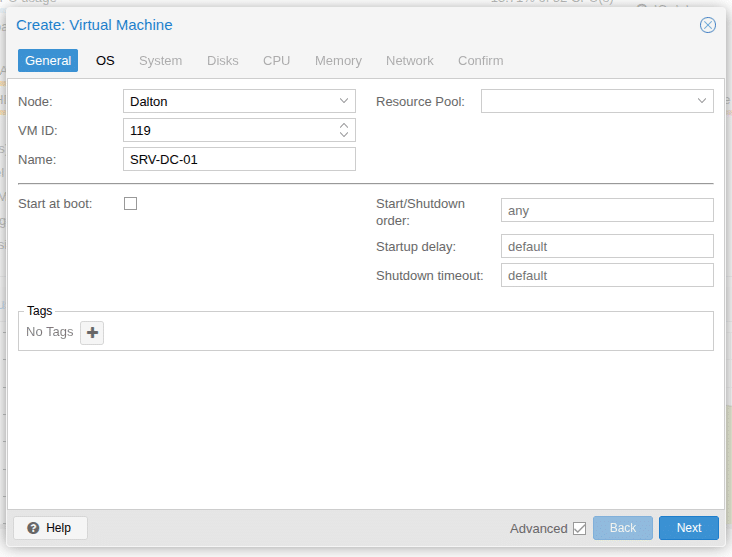Jump to the Confirm tab
This screenshot has width=732, height=557.
click(480, 61)
